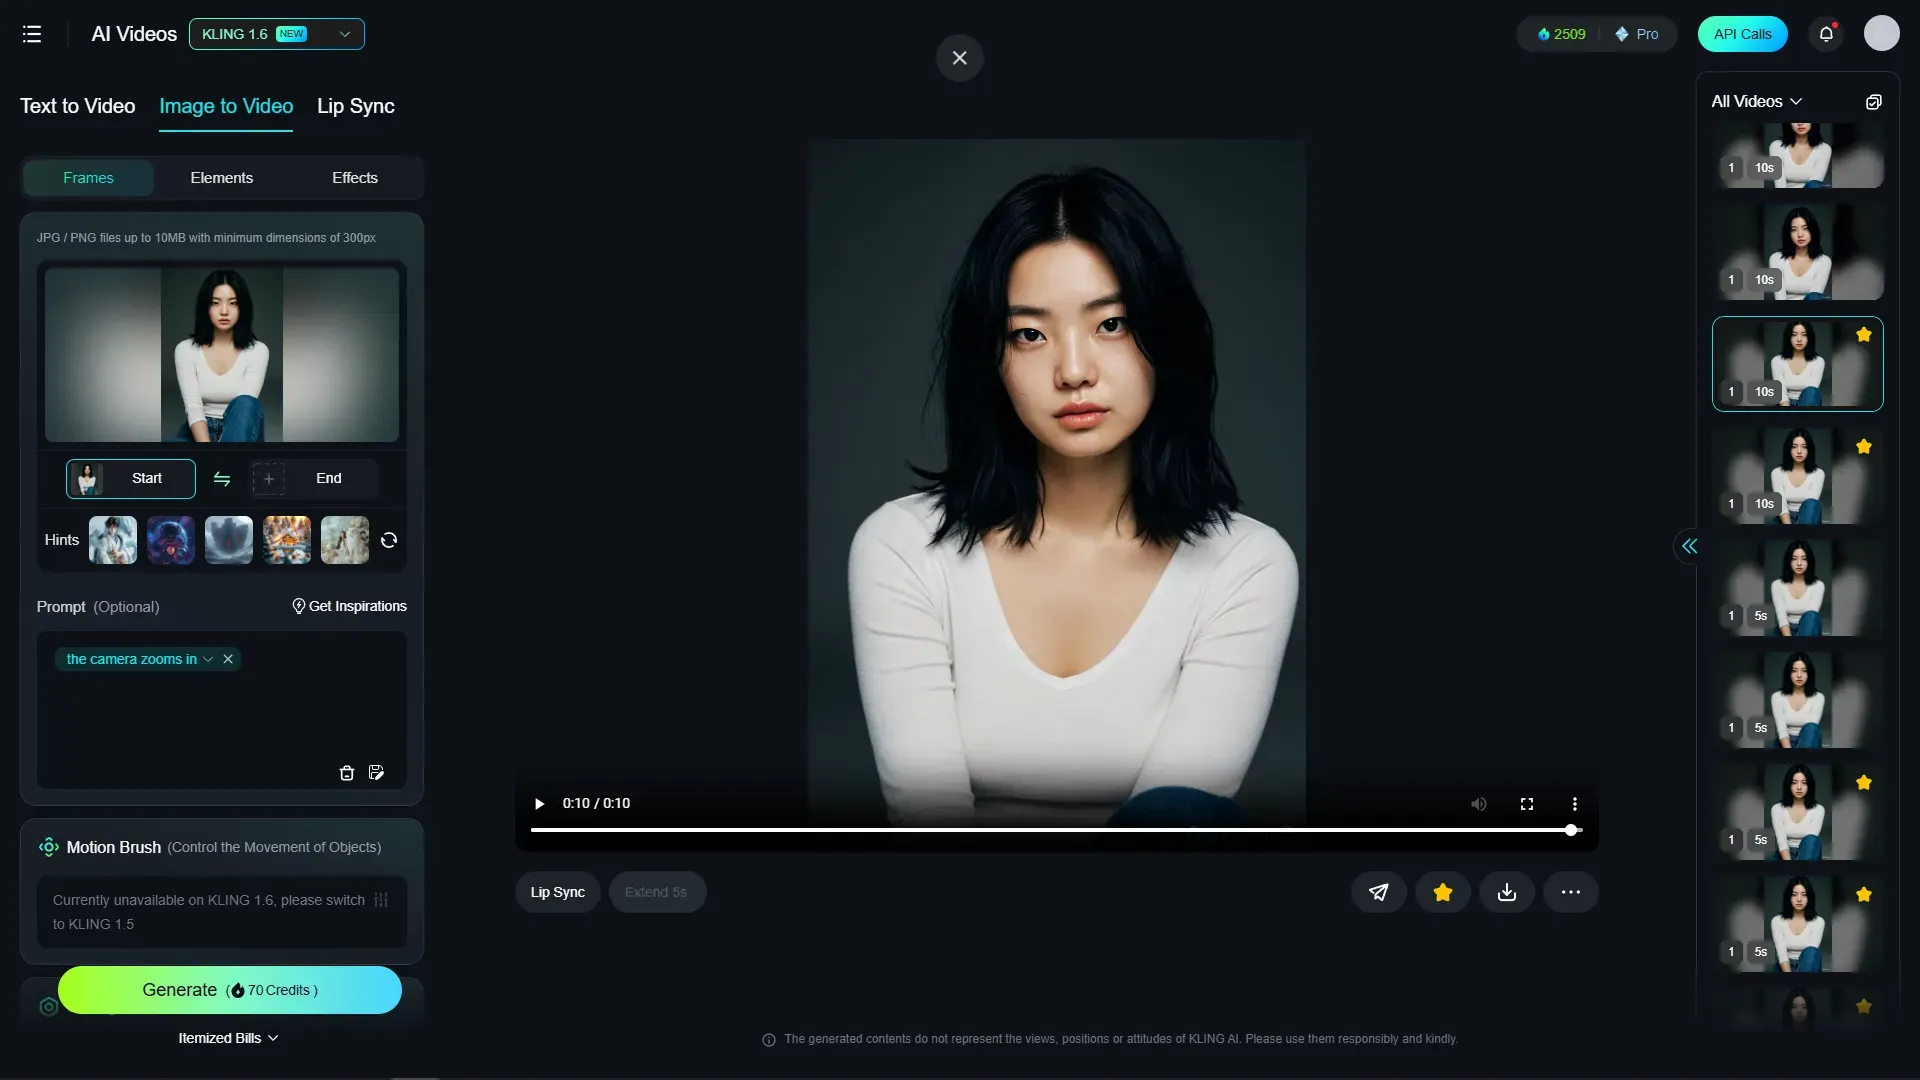Click the Lip Sync button under video

tap(557, 892)
